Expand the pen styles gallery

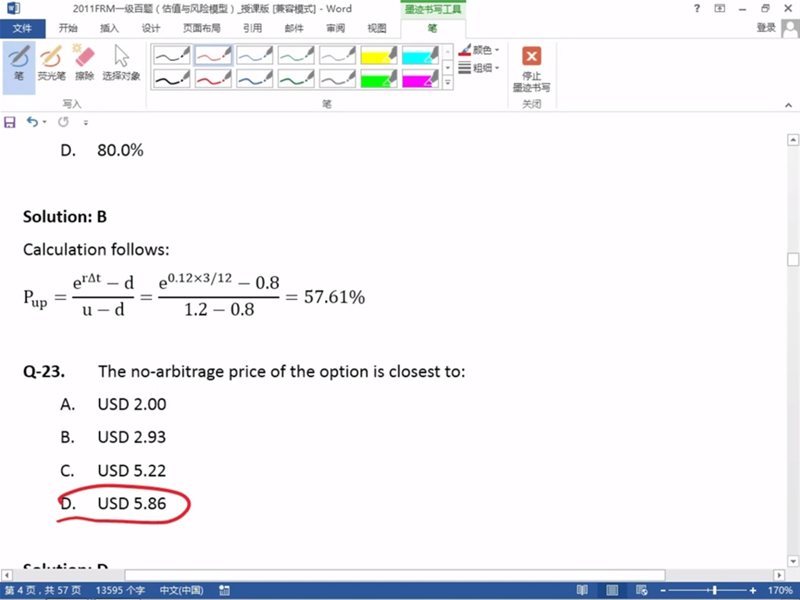[447, 83]
